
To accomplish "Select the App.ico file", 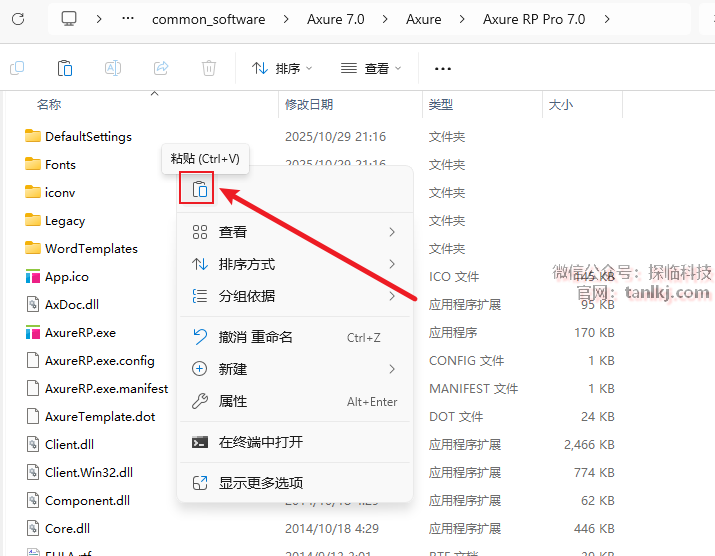I will (x=67, y=277).
